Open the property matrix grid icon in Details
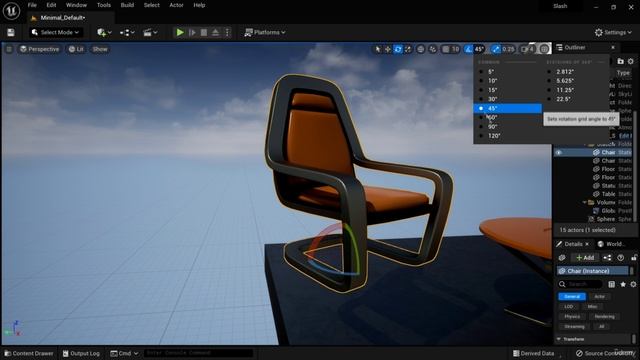Image resolution: width=640 pixels, height=360 pixels. click(611, 284)
